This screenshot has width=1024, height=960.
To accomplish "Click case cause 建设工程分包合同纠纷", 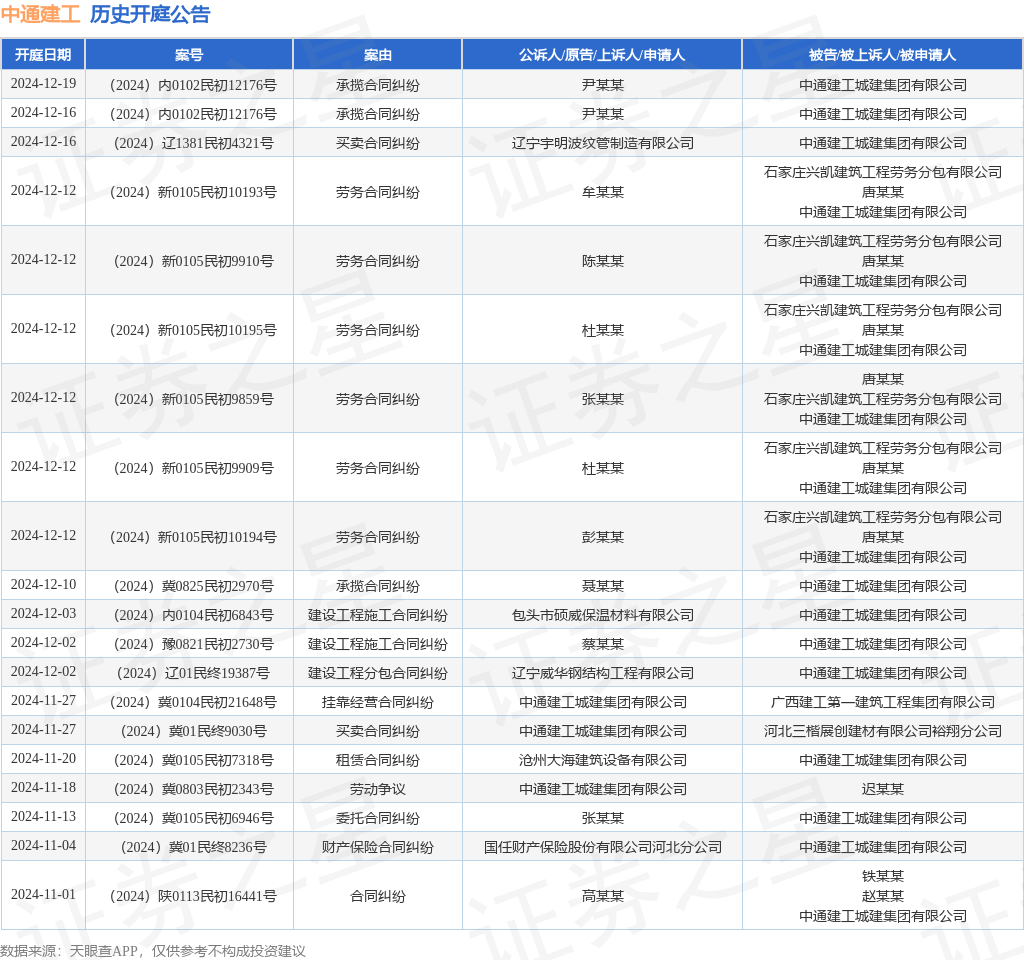I will point(377,673).
